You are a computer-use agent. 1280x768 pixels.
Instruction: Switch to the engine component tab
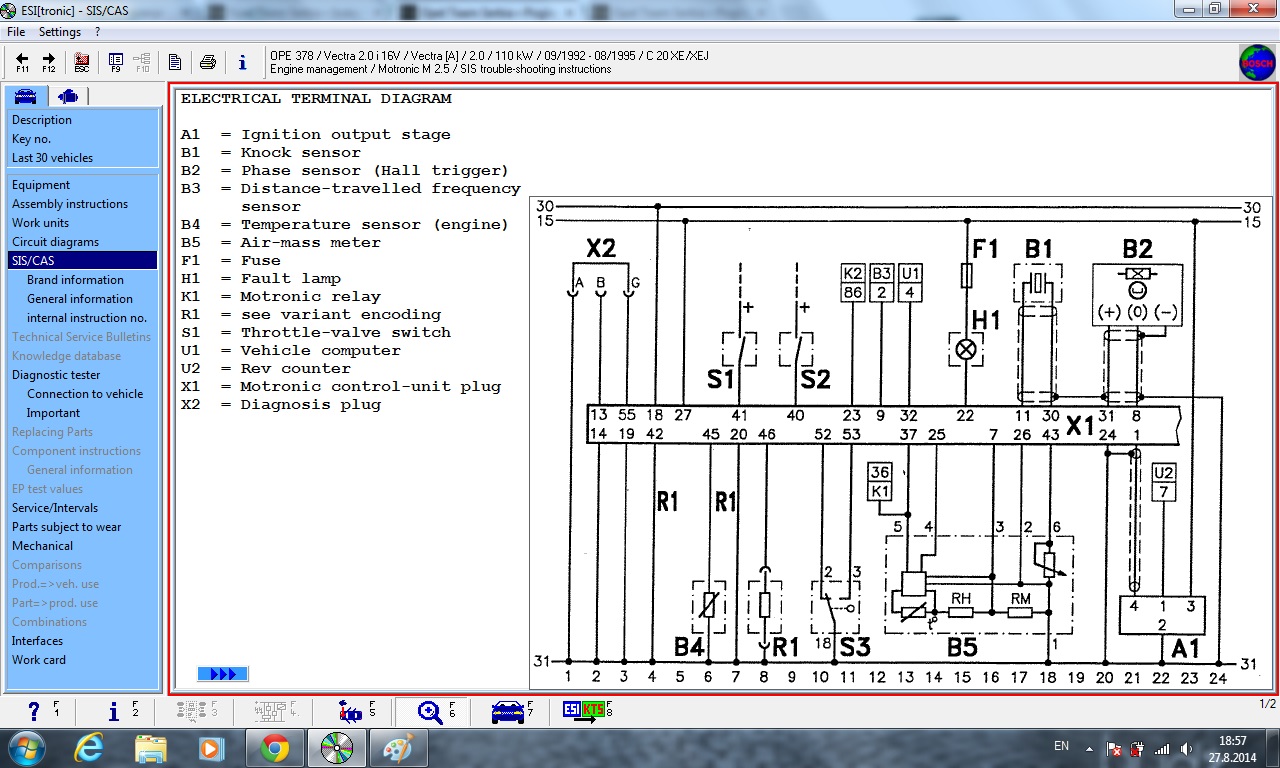coord(68,96)
